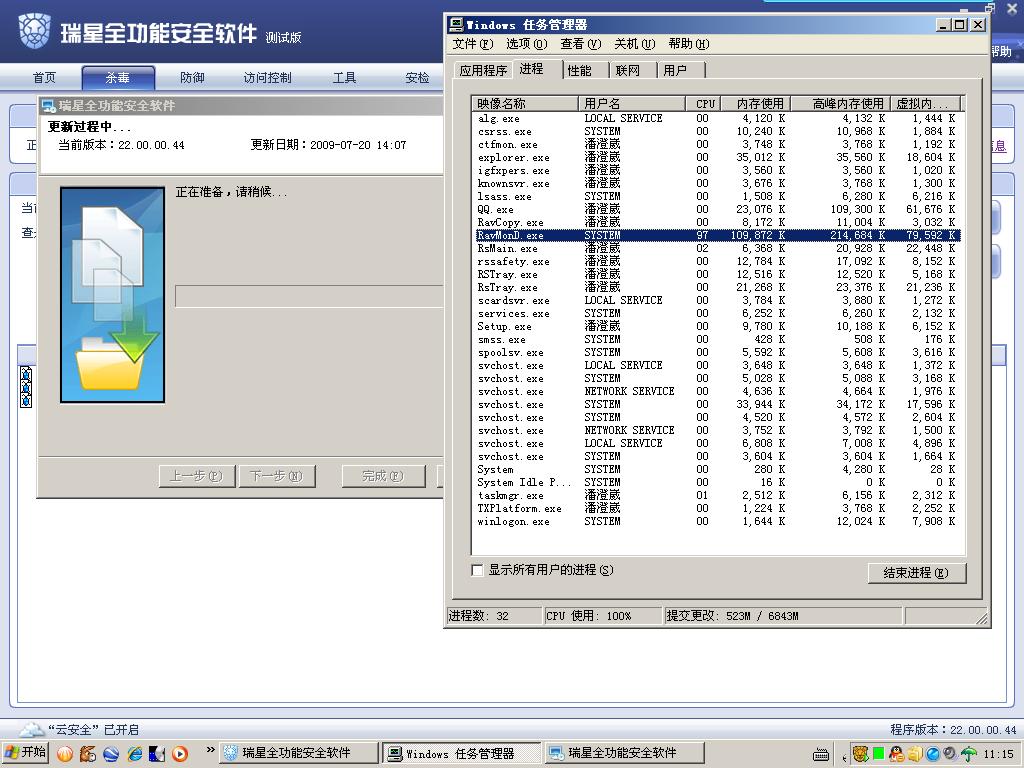This screenshot has height=768, width=1024.
Task: Go to the 首页 tab in Rising
Action: [x=44, y=78]
